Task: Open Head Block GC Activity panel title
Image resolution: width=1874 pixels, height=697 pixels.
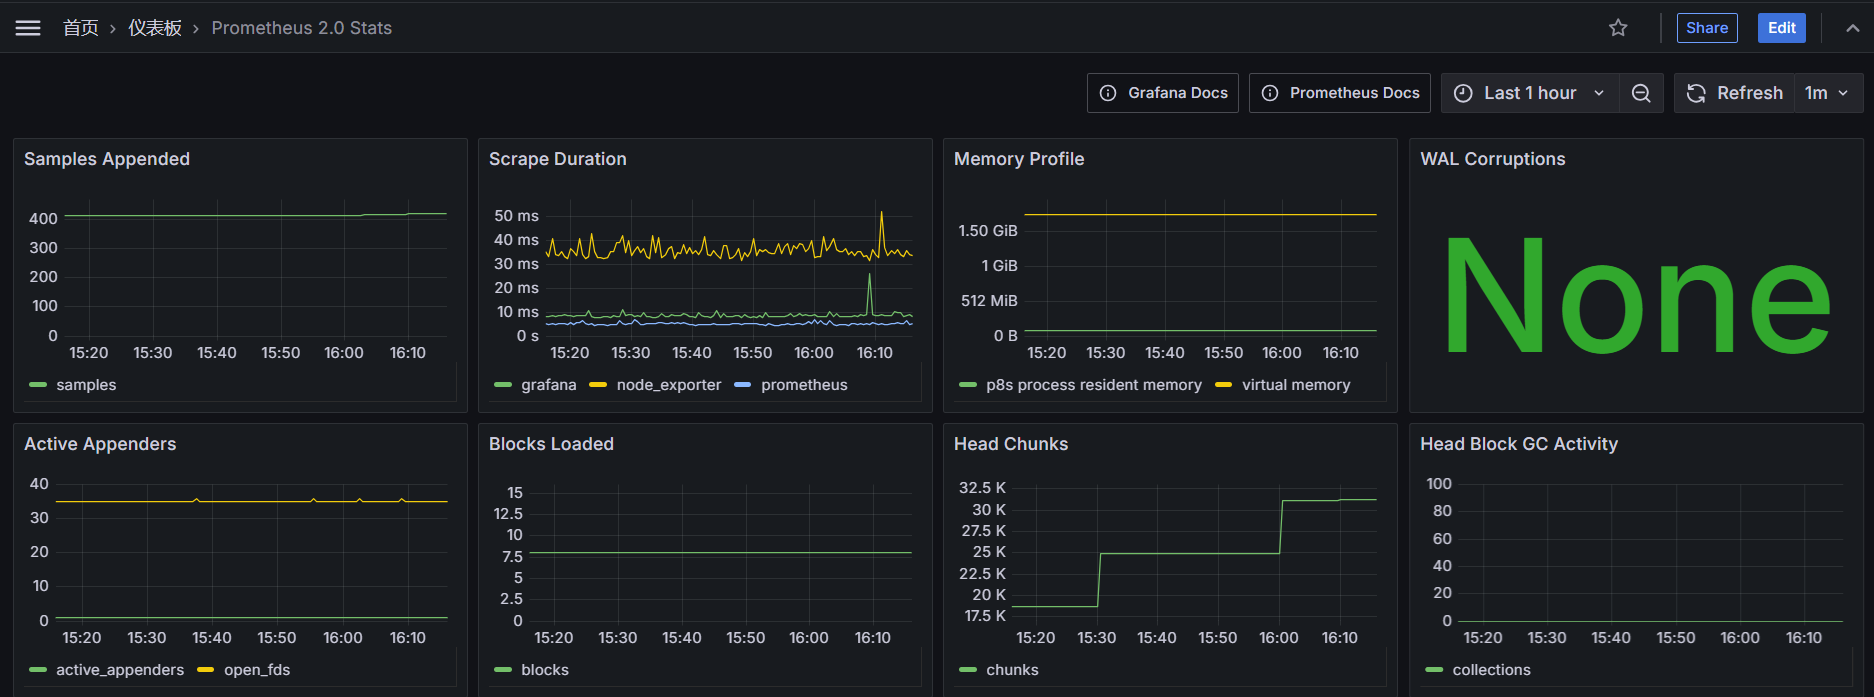Action: pyautogui.click(x=1519, y=444)
